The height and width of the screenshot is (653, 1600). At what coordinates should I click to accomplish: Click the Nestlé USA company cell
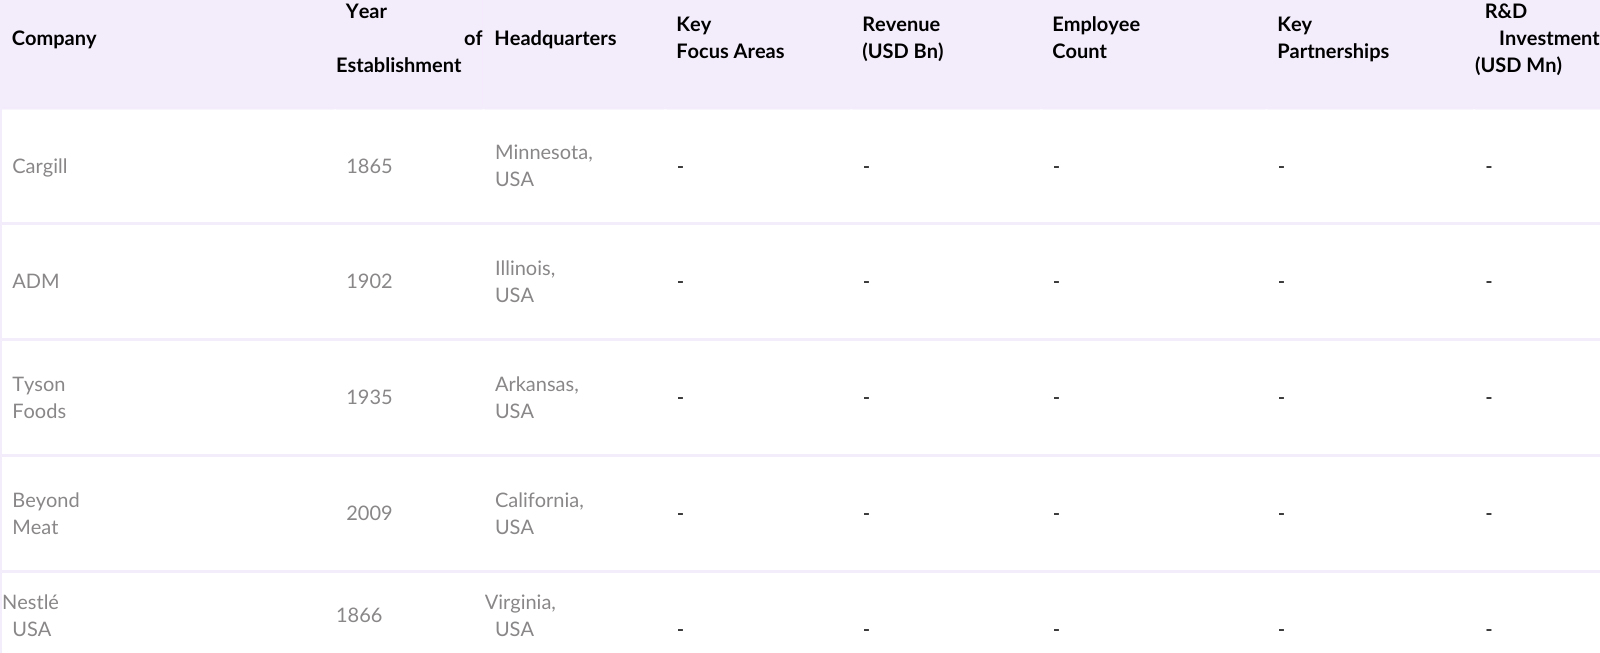coord(31,616)
